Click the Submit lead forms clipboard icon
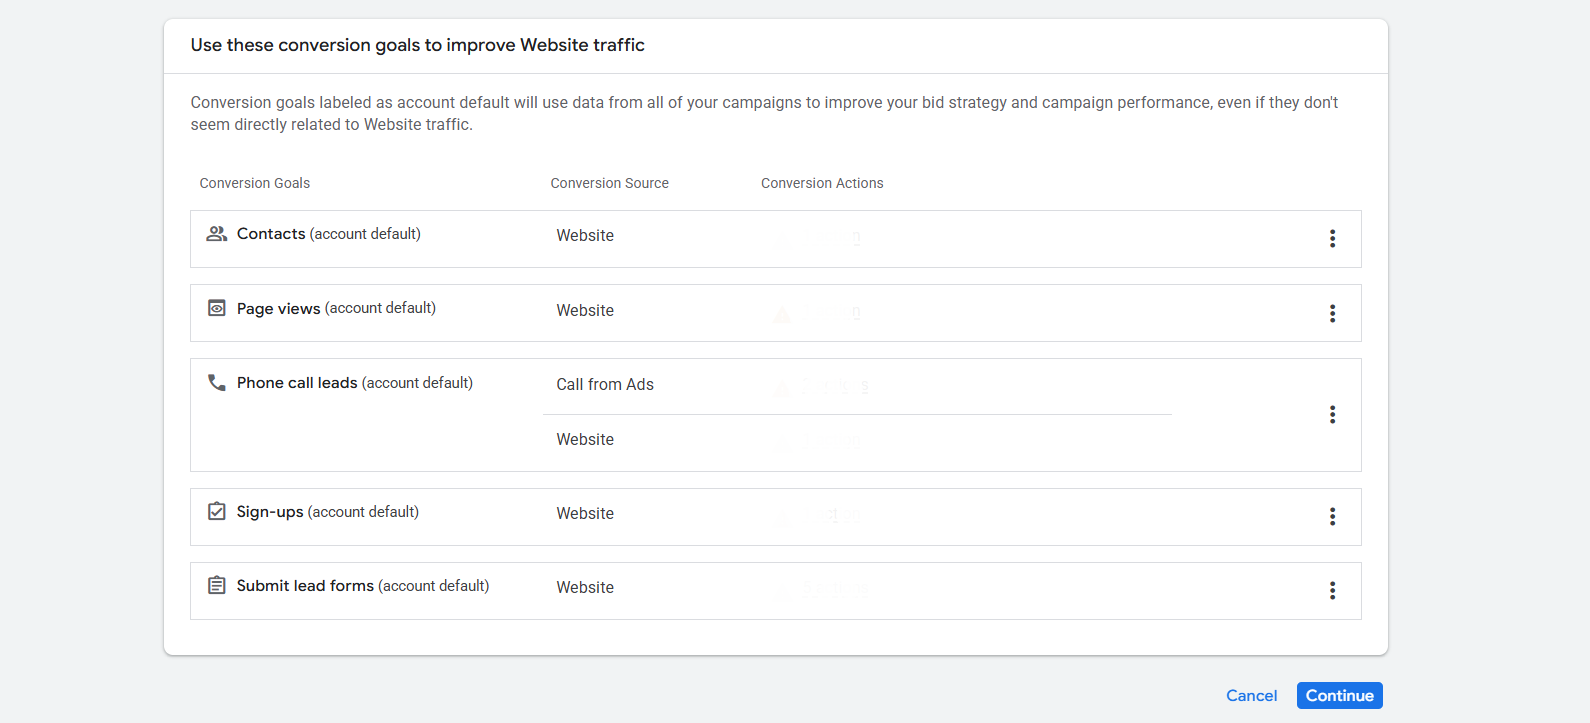The image size is (1590, 723). pyautogui.click(x=216, y=586)
